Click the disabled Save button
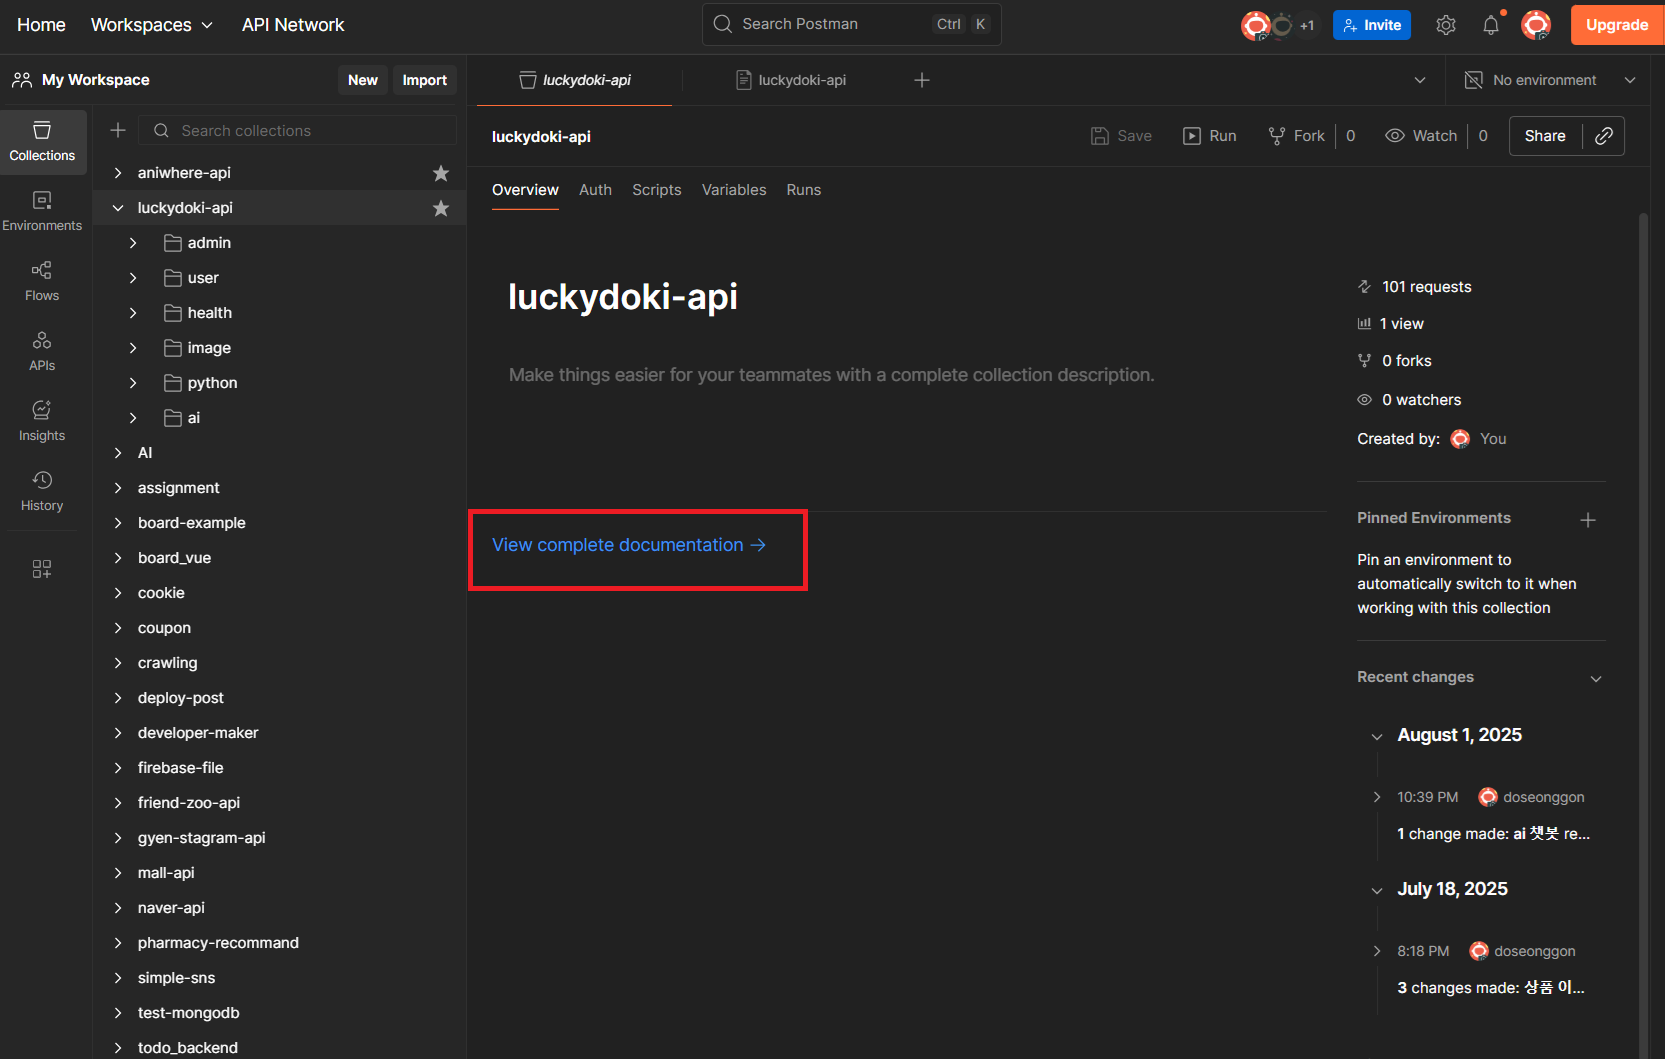Viewport: 1665px width, 1059px height. [1121, 136]
